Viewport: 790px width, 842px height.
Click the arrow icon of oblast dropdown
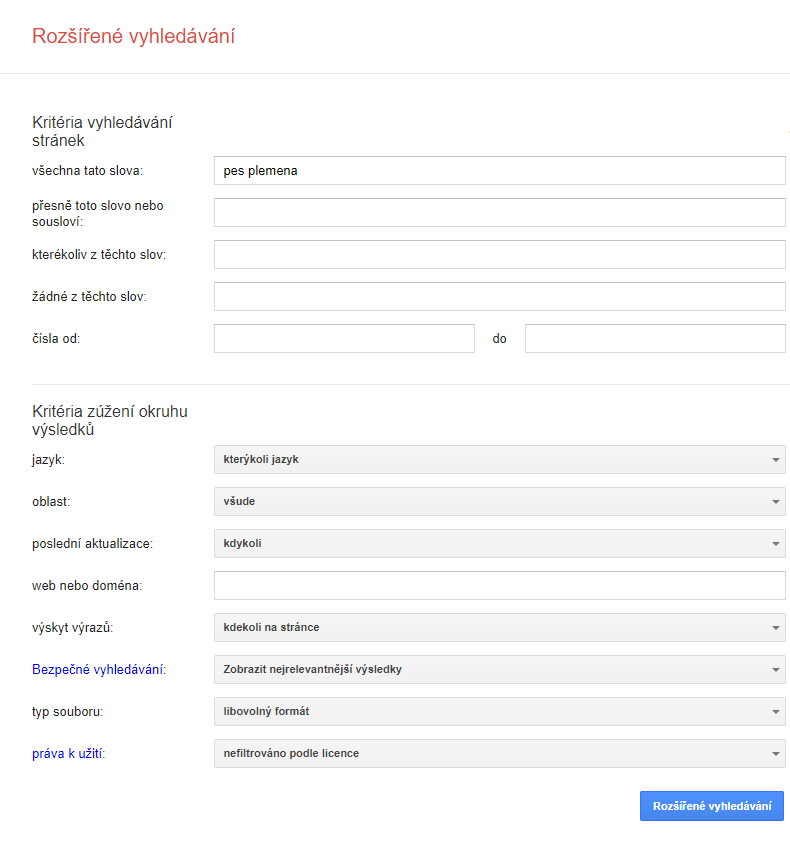coord(775,502)
